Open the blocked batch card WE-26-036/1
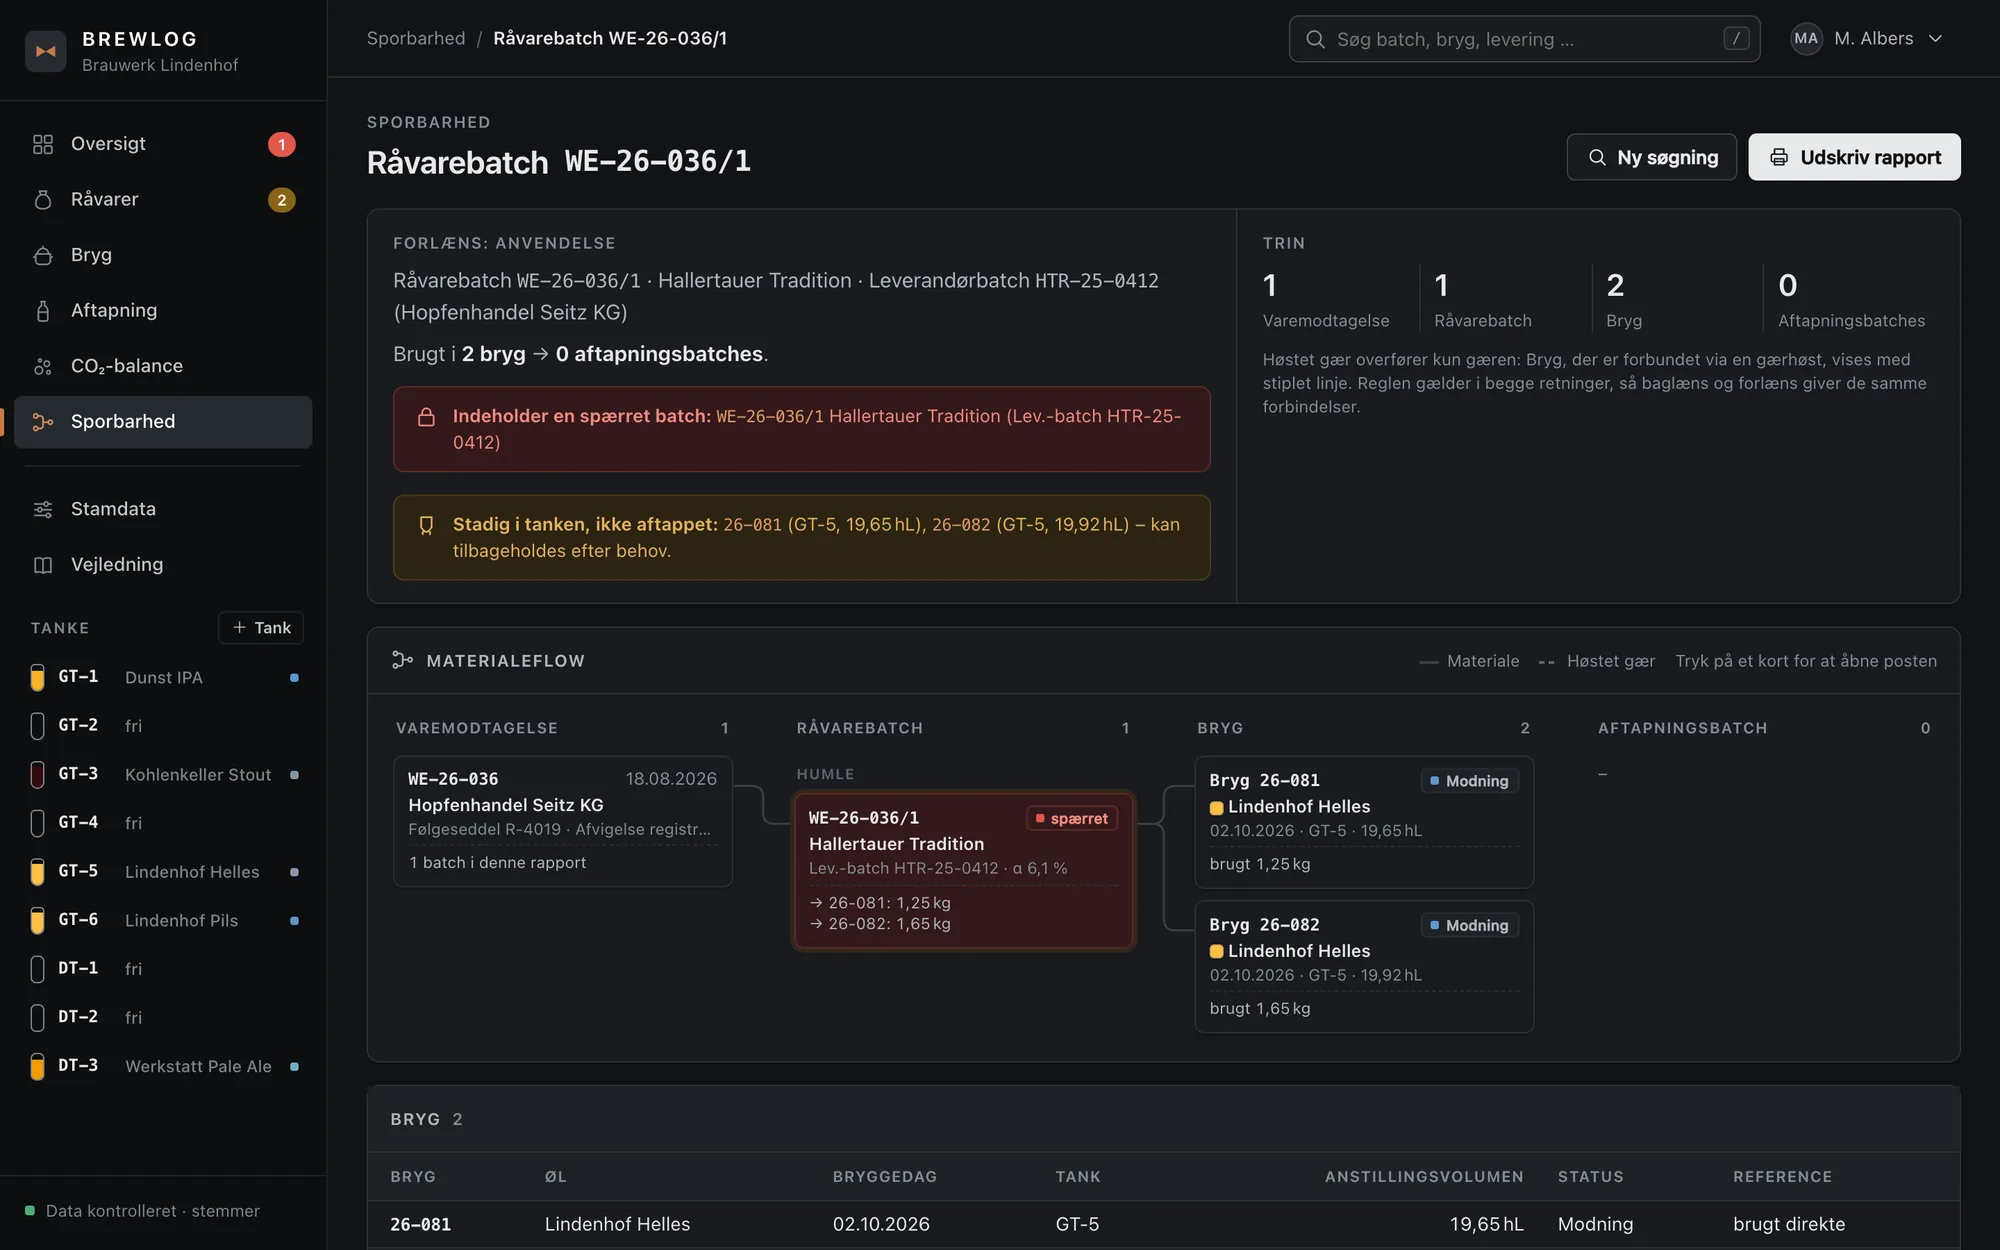The width and height of the screenshot is (2000, 1250). 964,870
